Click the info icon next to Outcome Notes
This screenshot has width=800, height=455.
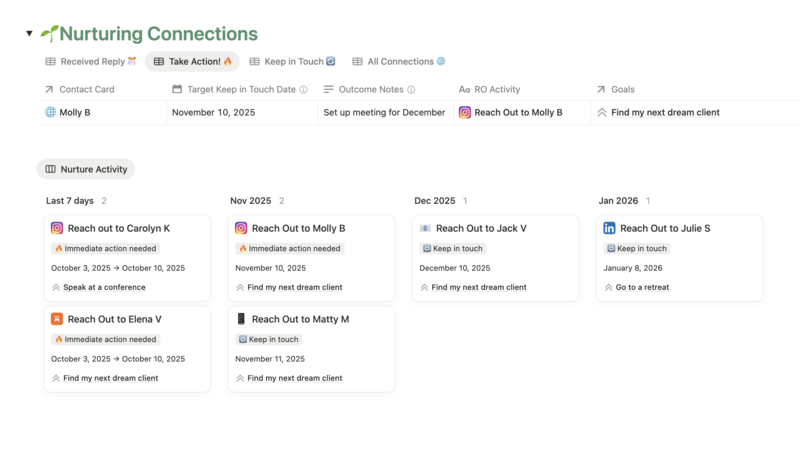[x=411, y=89]
